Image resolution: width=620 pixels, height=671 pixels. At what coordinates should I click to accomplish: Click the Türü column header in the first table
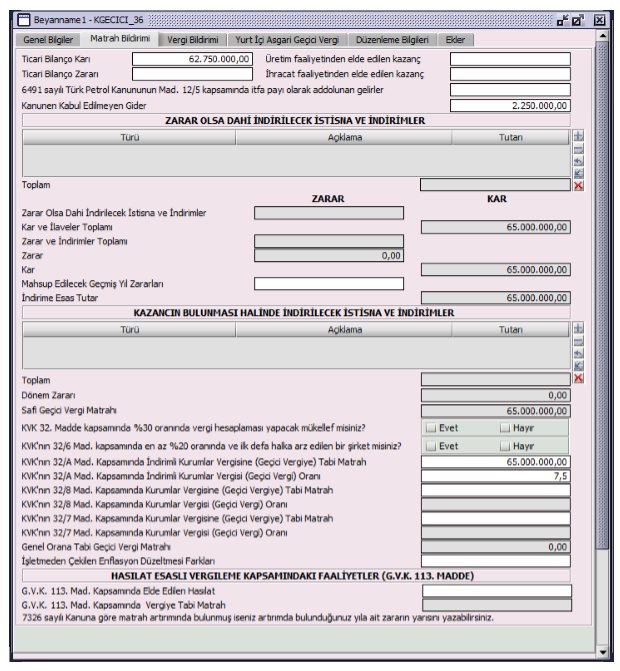(x=129, y=137)
